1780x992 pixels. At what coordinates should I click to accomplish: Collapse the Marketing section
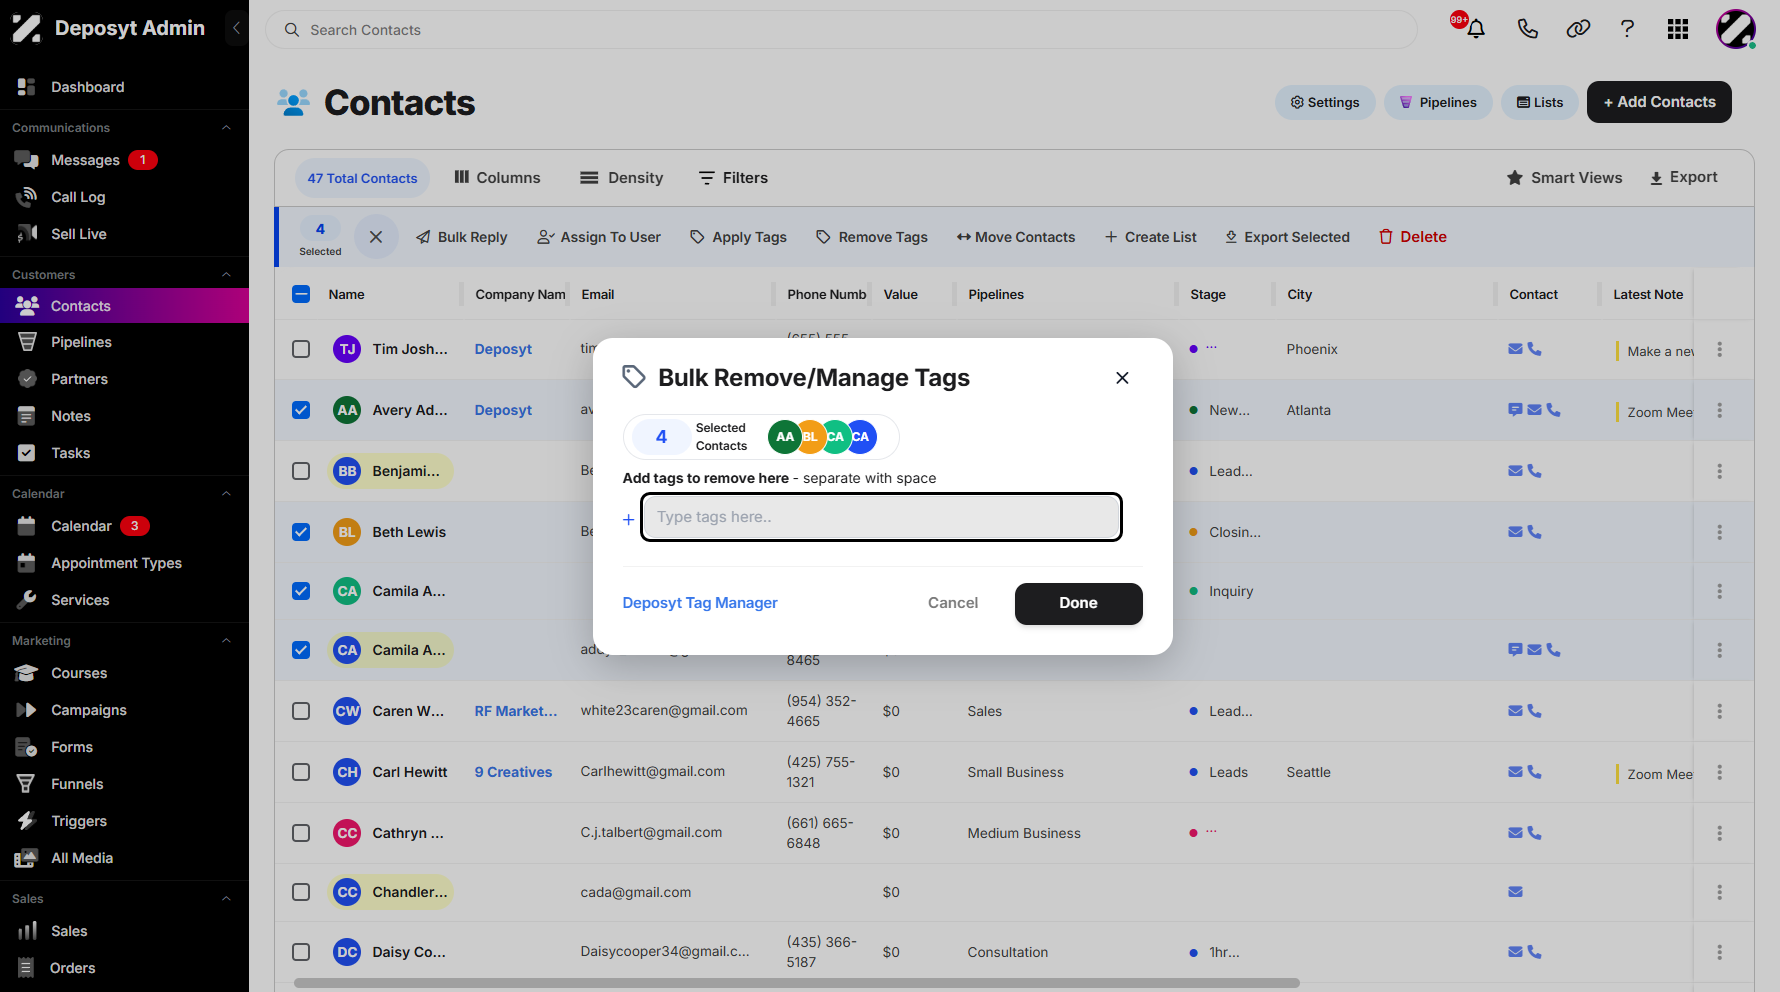point(226,641)
